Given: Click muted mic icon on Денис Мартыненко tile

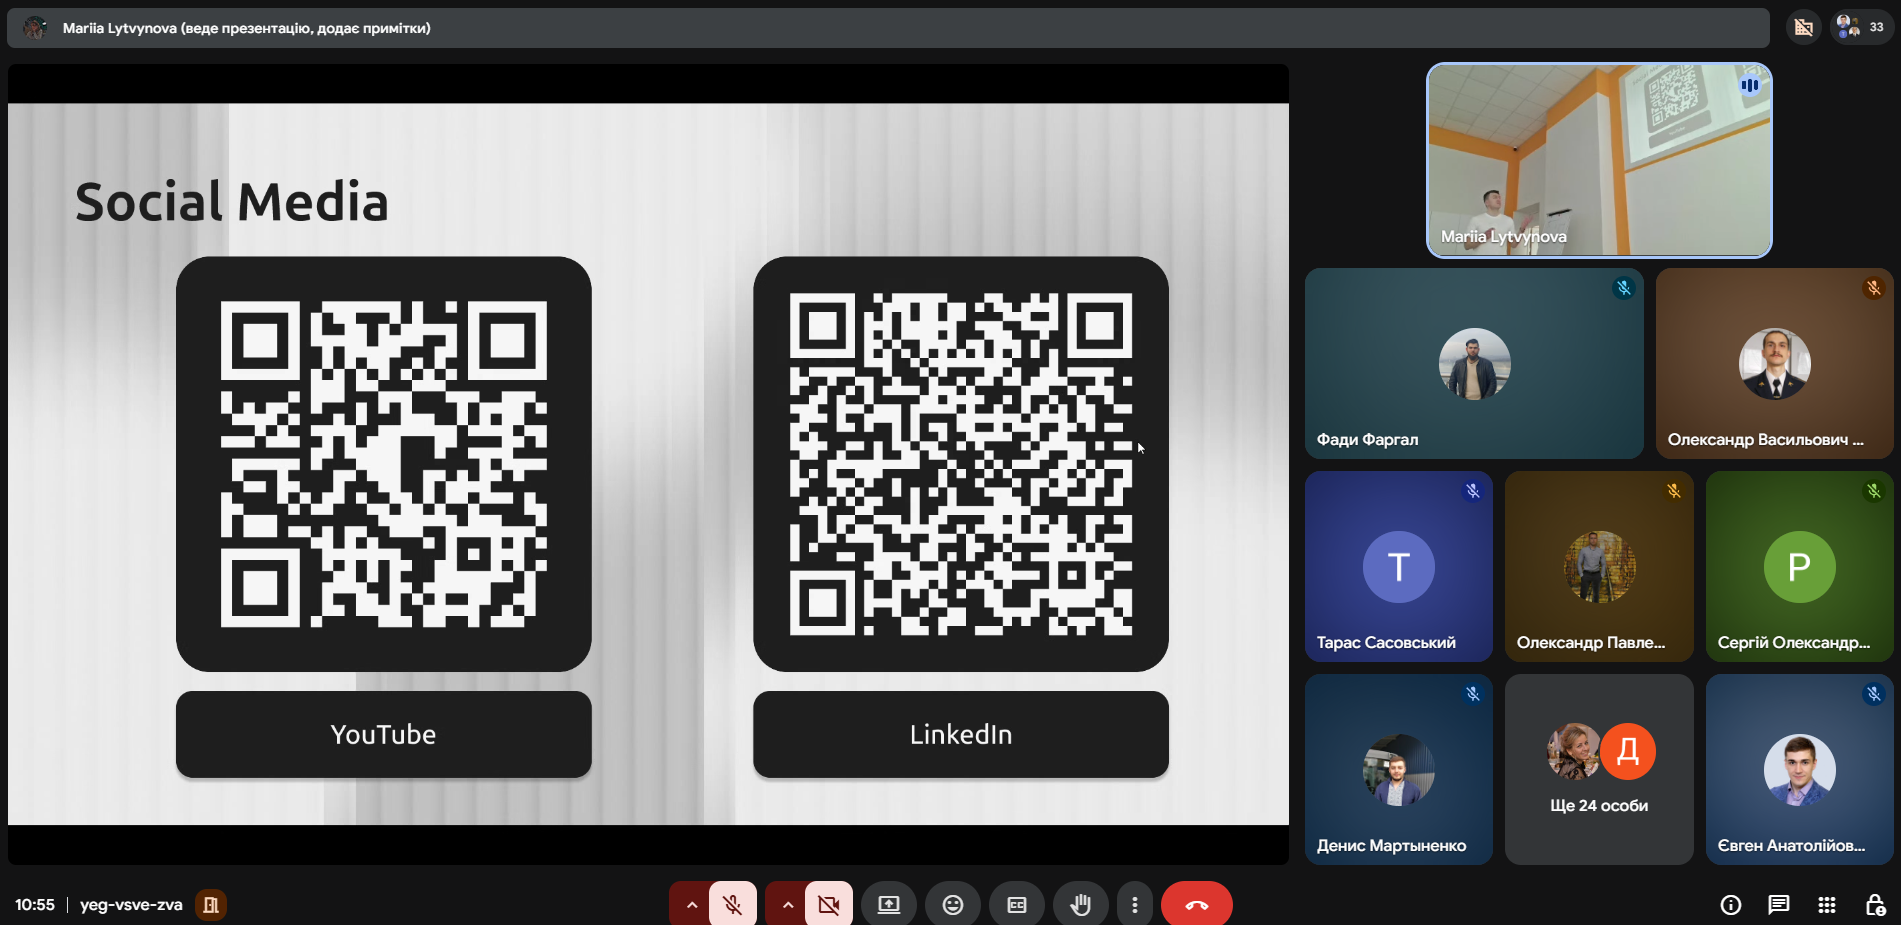Looking at the screenshot, I should click(1473, 694).
